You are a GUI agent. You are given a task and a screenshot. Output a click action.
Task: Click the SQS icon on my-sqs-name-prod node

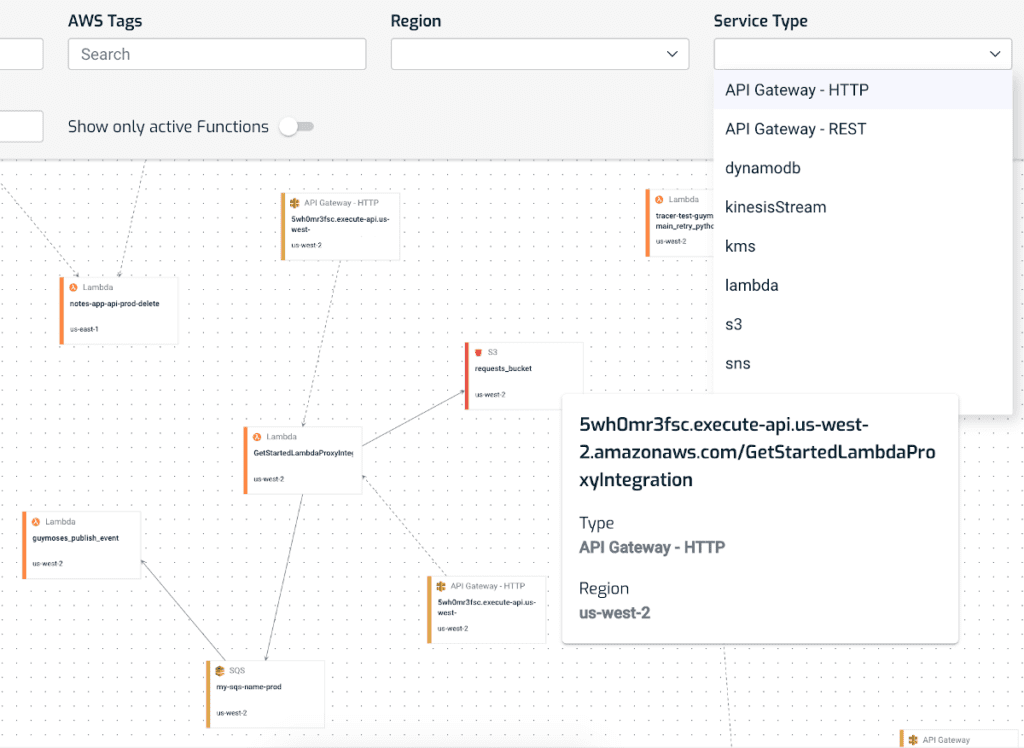219,671
